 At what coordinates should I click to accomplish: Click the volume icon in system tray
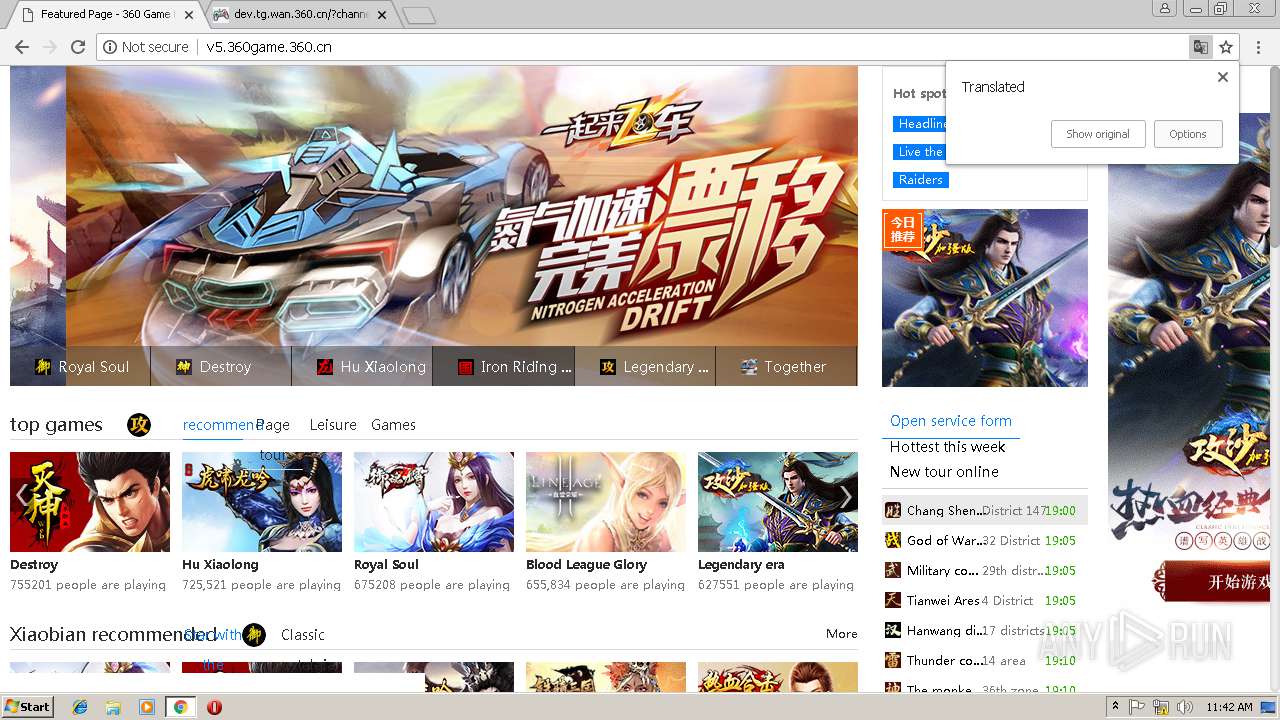(x=1185, y=707)
